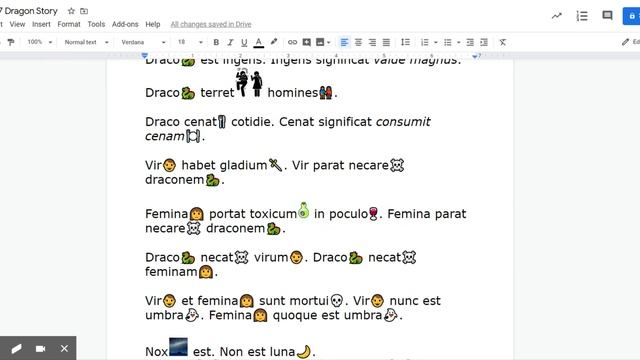This screenshot has height=360, width=640.
Task: Click the word 'terret'
Action: (x=217, y=93)
